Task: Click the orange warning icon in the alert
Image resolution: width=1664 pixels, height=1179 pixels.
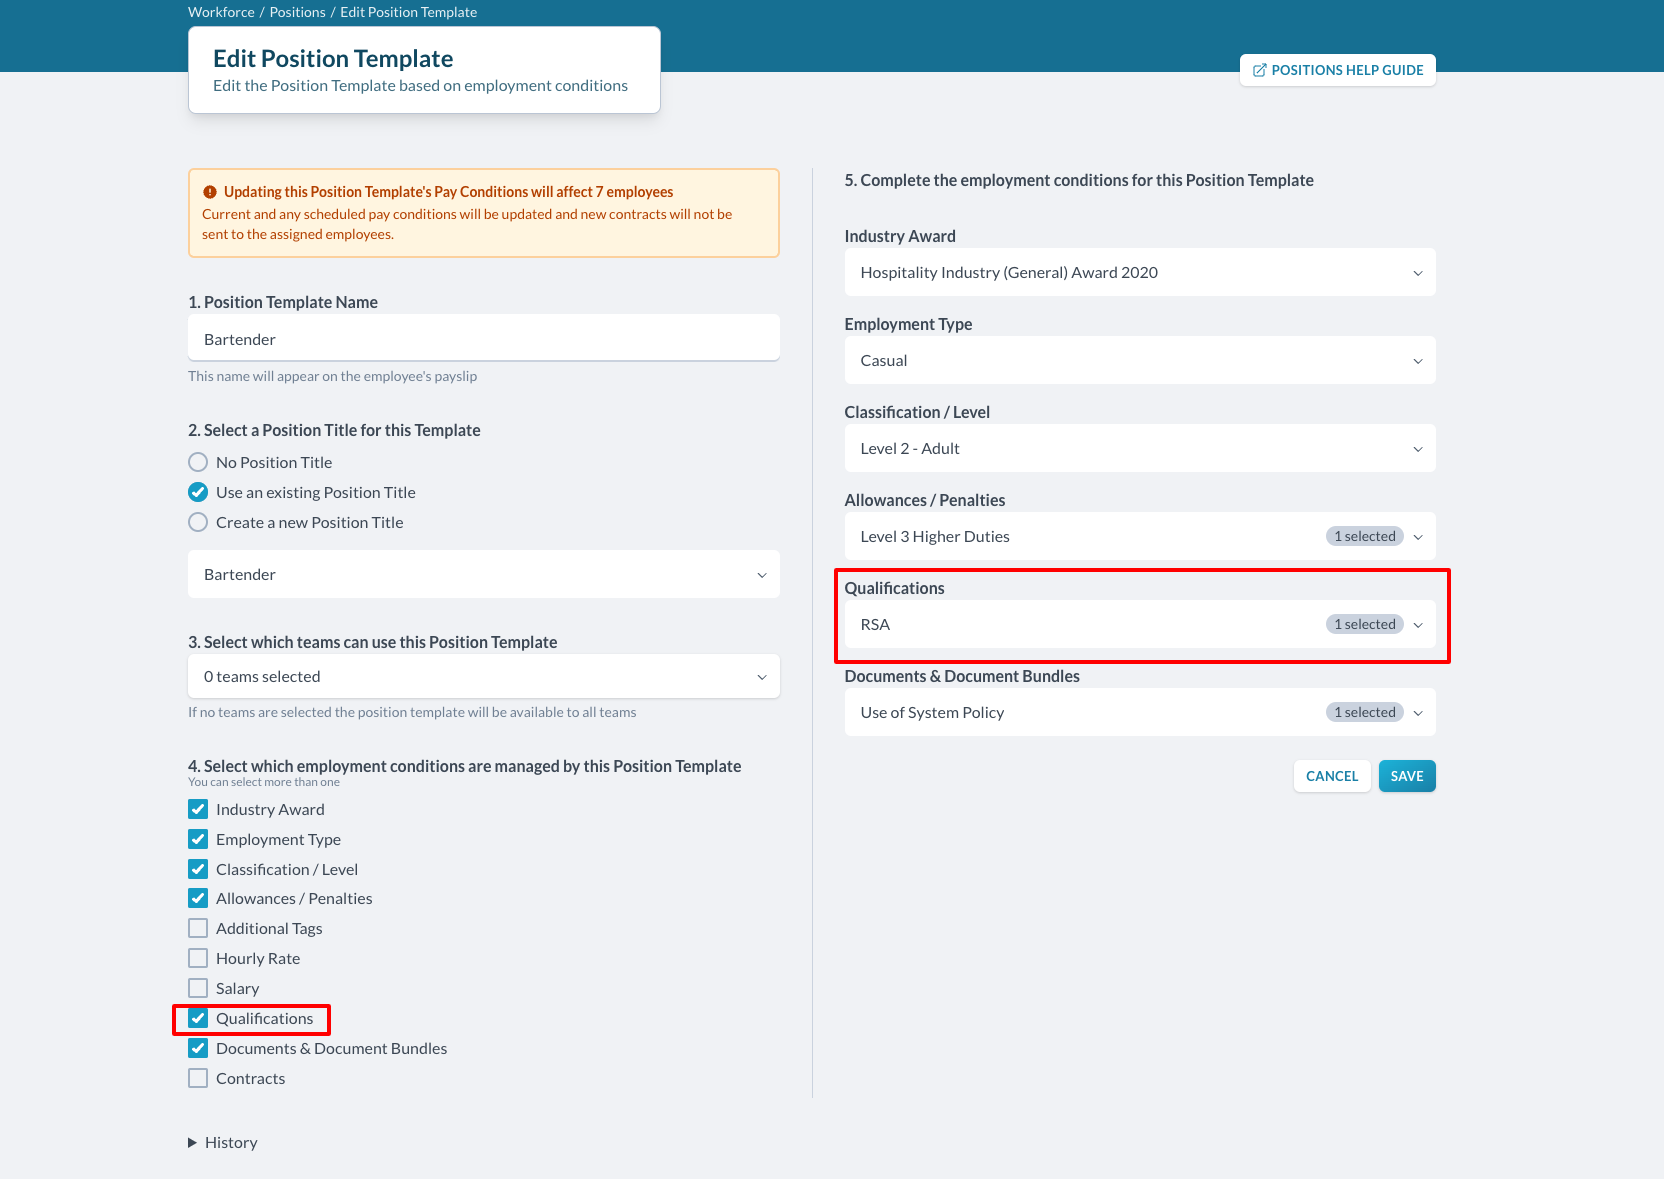Action: 210,192
